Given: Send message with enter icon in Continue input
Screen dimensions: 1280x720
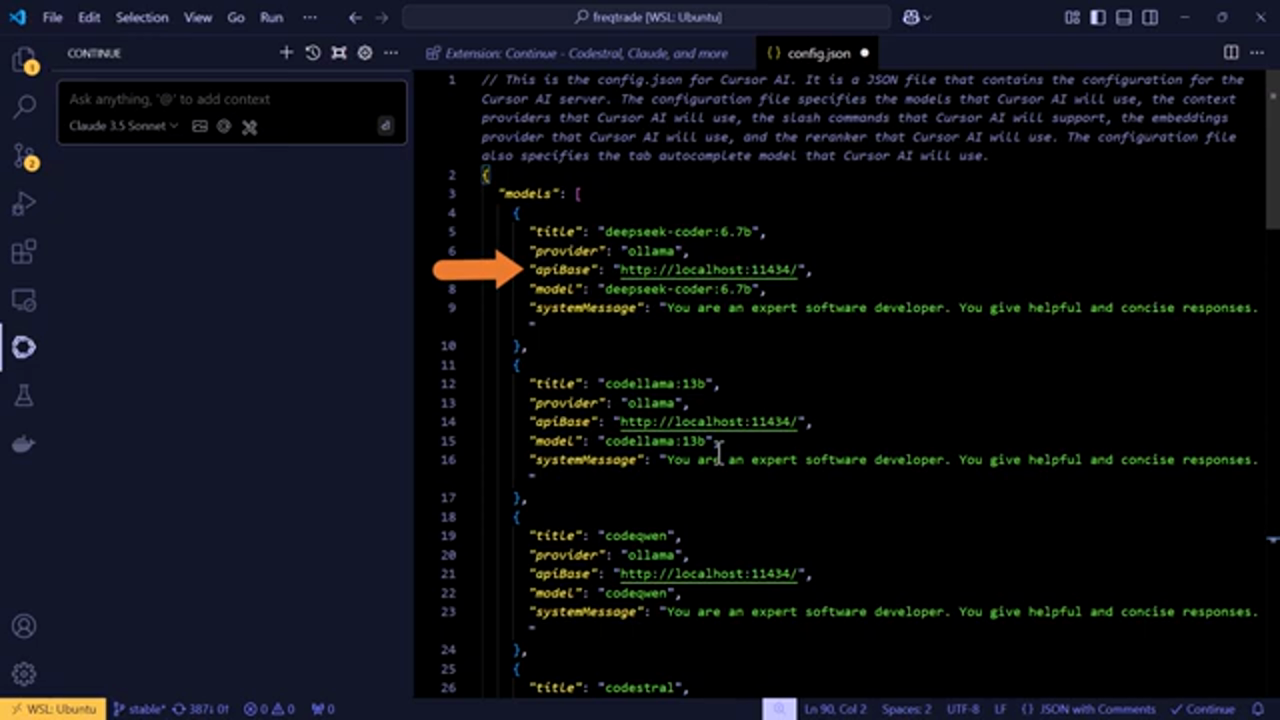Looking at the screenshot, I should 385,126.
